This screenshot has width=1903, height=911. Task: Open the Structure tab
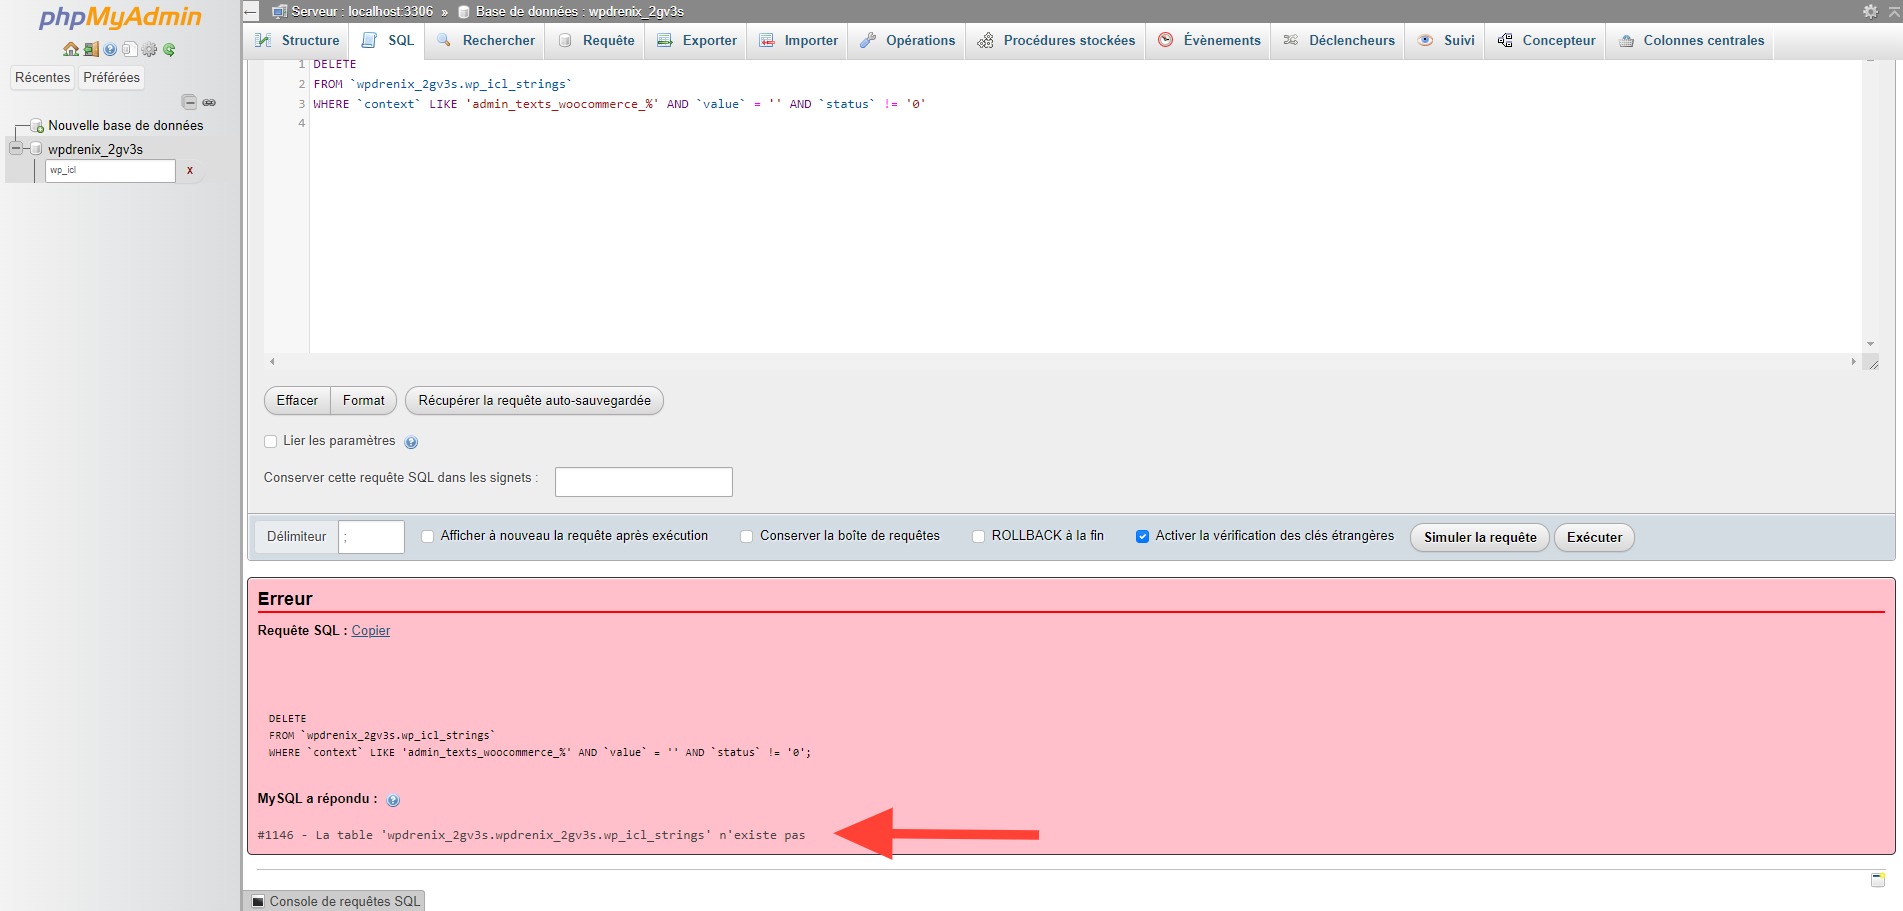[x=298, y=41]
